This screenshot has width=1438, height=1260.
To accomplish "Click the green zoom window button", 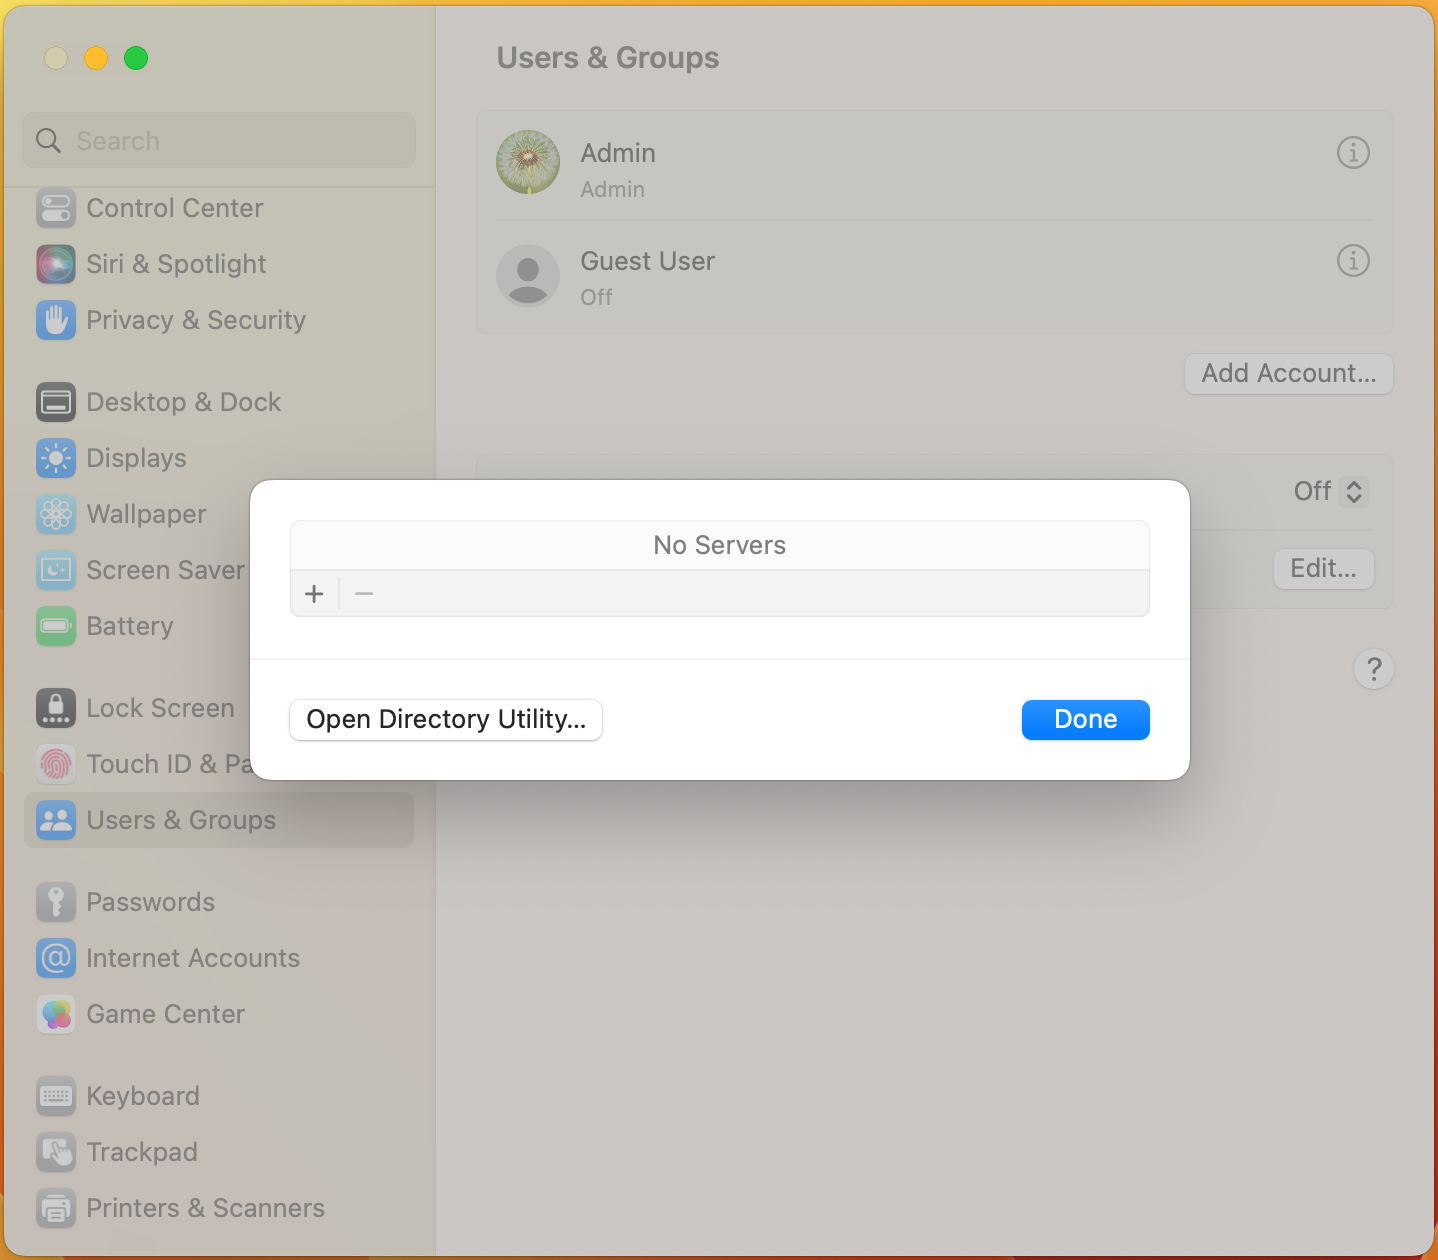I will pyautogui.click(x=136, y=58).
